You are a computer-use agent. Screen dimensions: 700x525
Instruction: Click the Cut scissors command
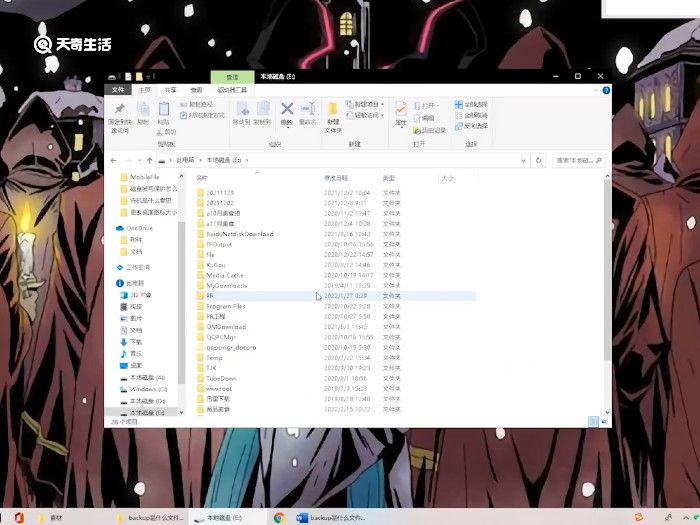167,132
